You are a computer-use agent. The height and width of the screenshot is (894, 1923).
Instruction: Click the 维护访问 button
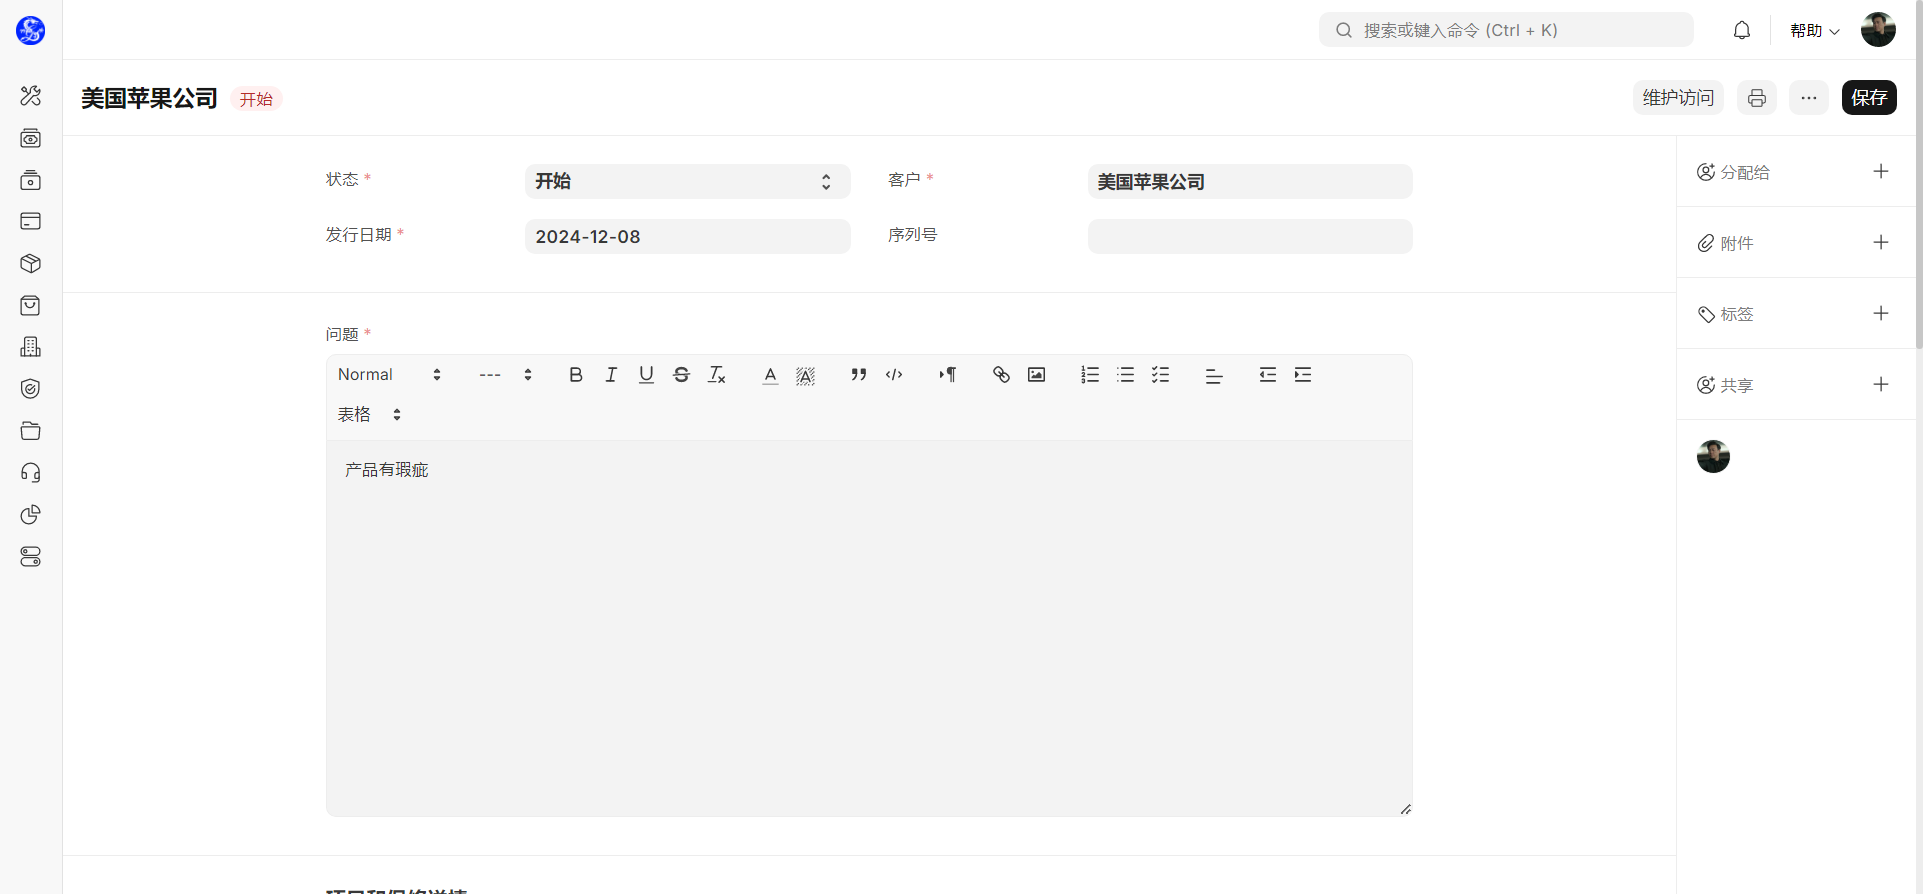point(1678,97)
